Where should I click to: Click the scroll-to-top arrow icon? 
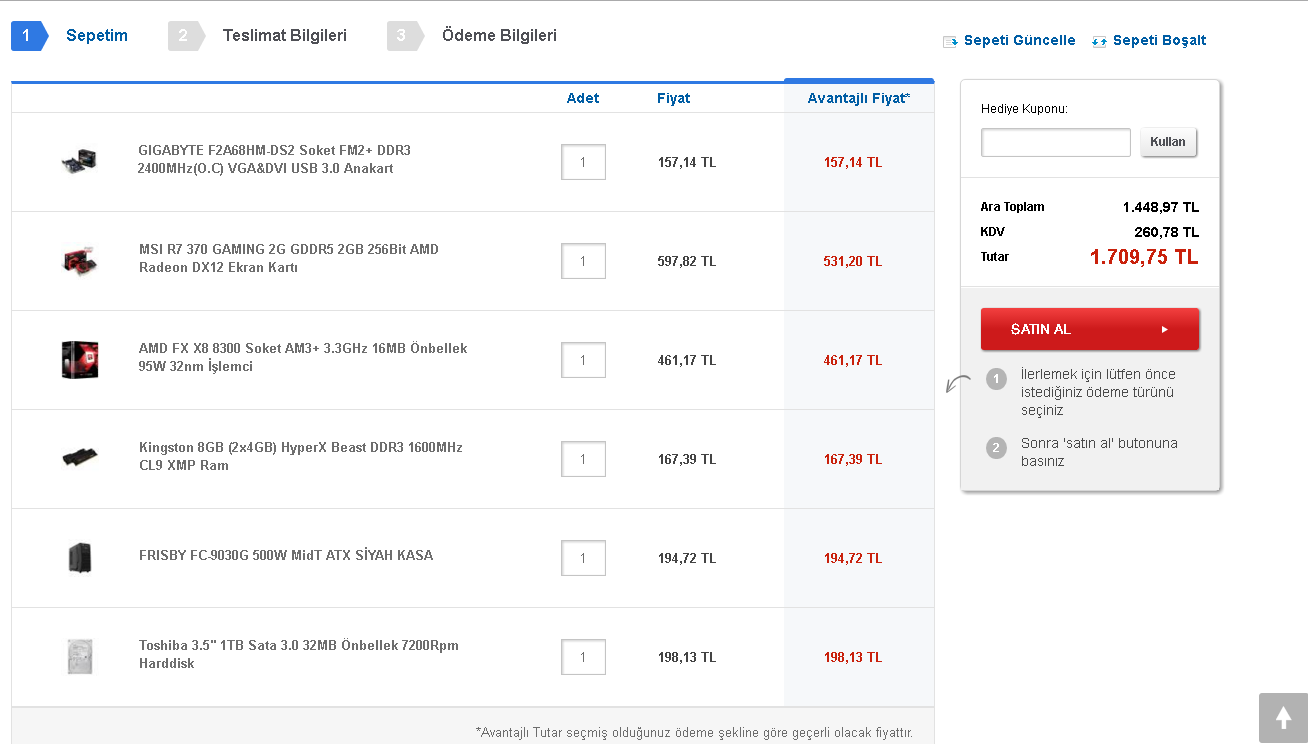coord(1283,717)
